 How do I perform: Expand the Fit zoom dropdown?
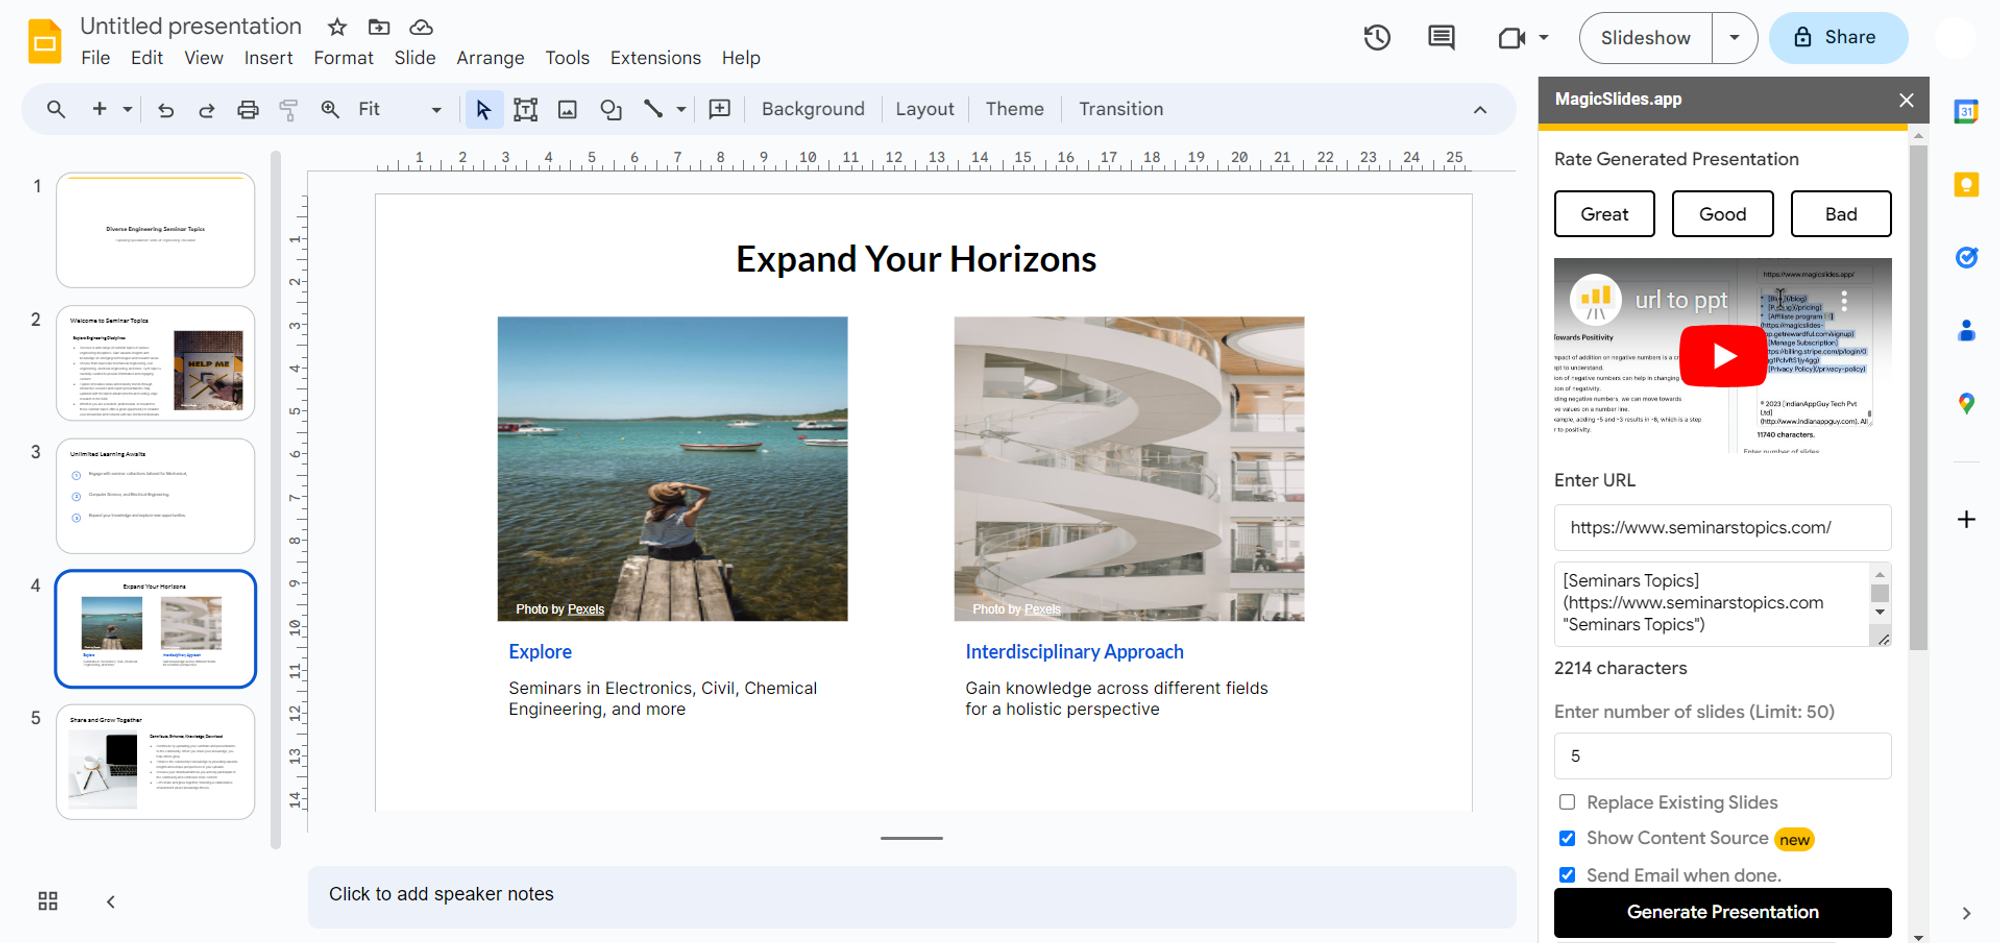(x=436, y=110)
